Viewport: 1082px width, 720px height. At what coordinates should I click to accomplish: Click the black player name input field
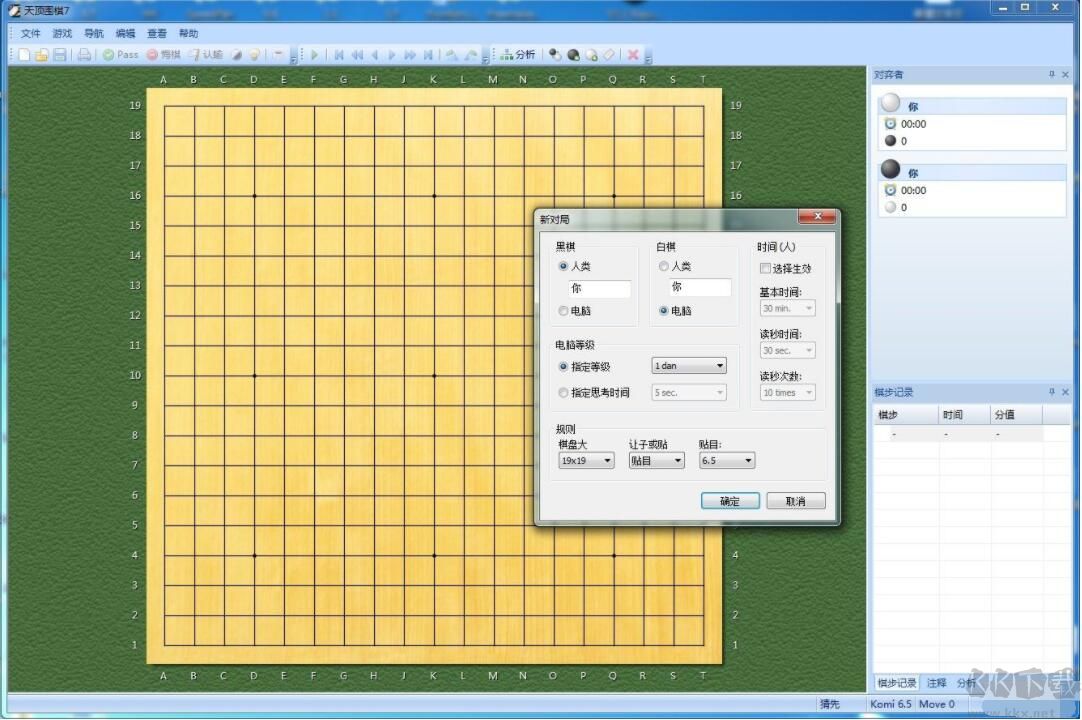point(600,288)
